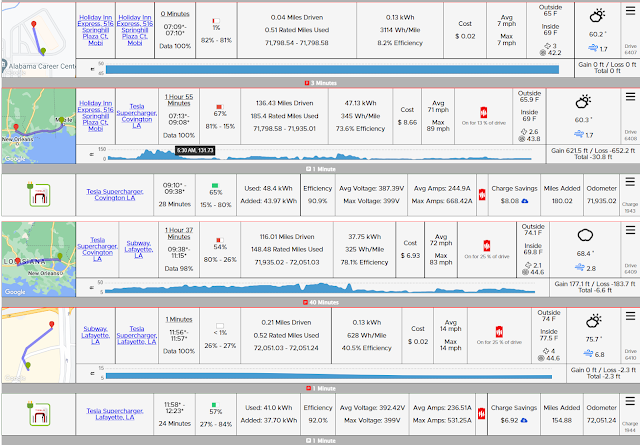Viewport: 640px width, 445px height.
Task: Click the empty battery icon above < 1%
Action: (x=220, y=326)
